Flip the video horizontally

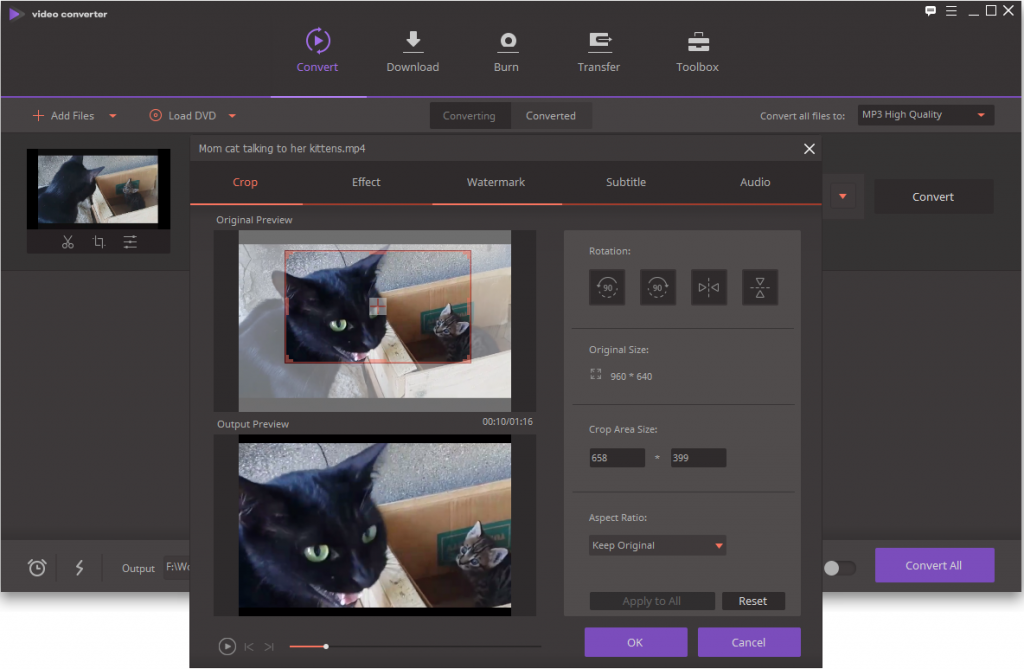click(x=709, y=288)
